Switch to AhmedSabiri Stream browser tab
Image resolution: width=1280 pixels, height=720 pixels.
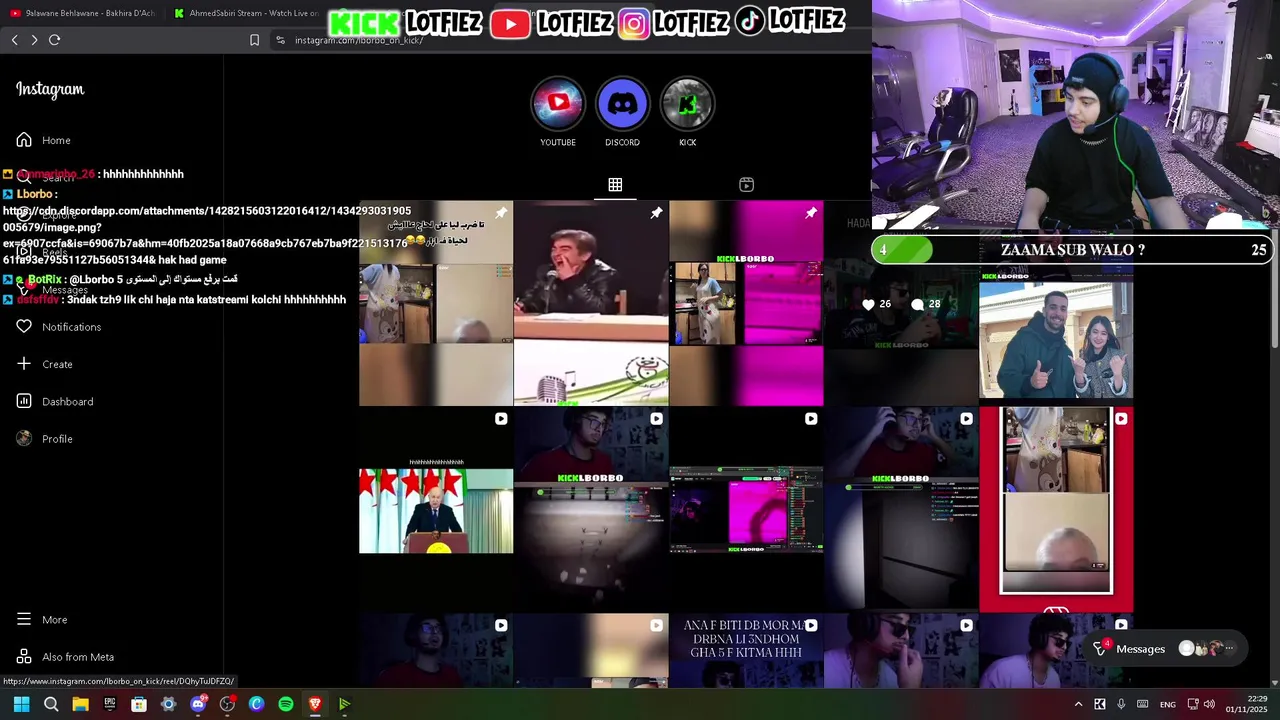245,13
